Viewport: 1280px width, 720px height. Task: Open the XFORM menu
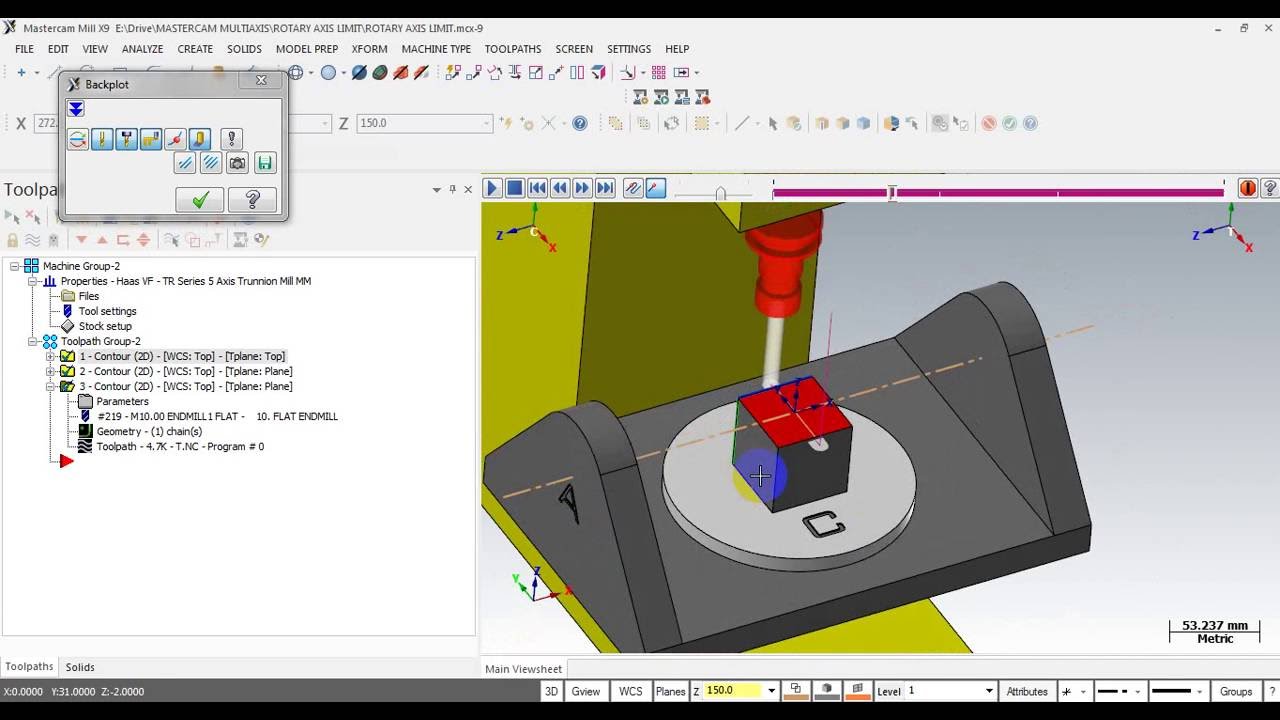(x=369, y=49)
